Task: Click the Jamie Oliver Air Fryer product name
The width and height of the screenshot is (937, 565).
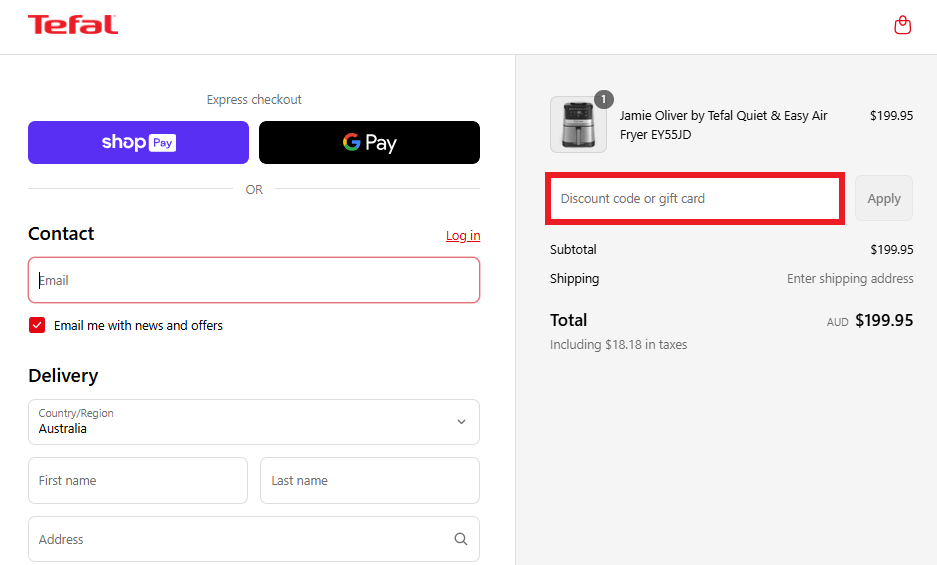Action: pos(724,125)
